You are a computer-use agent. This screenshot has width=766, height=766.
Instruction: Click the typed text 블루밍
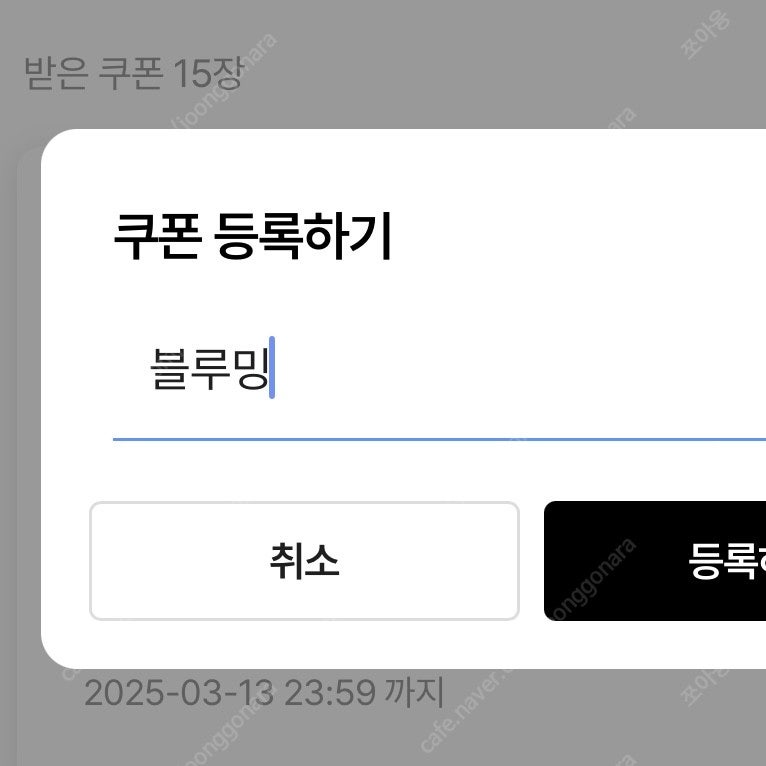click(209, 369)
